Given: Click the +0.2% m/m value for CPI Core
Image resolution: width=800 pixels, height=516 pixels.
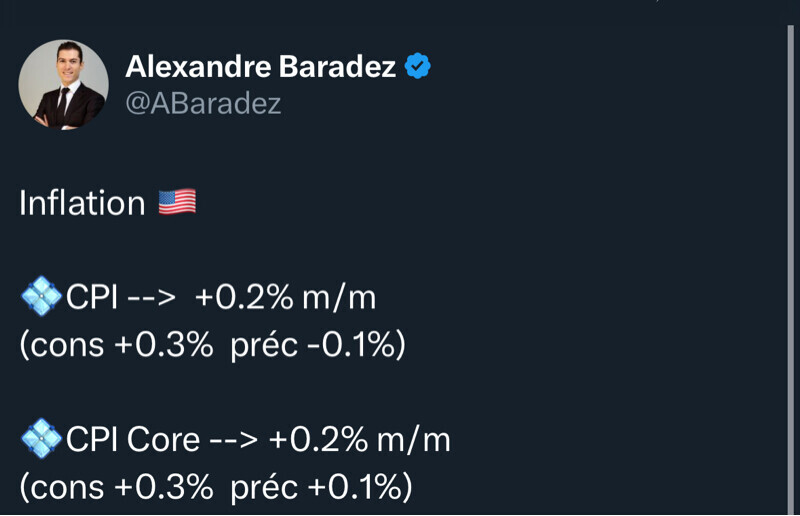Looking at the screenshot, I should tap(359, 439).
